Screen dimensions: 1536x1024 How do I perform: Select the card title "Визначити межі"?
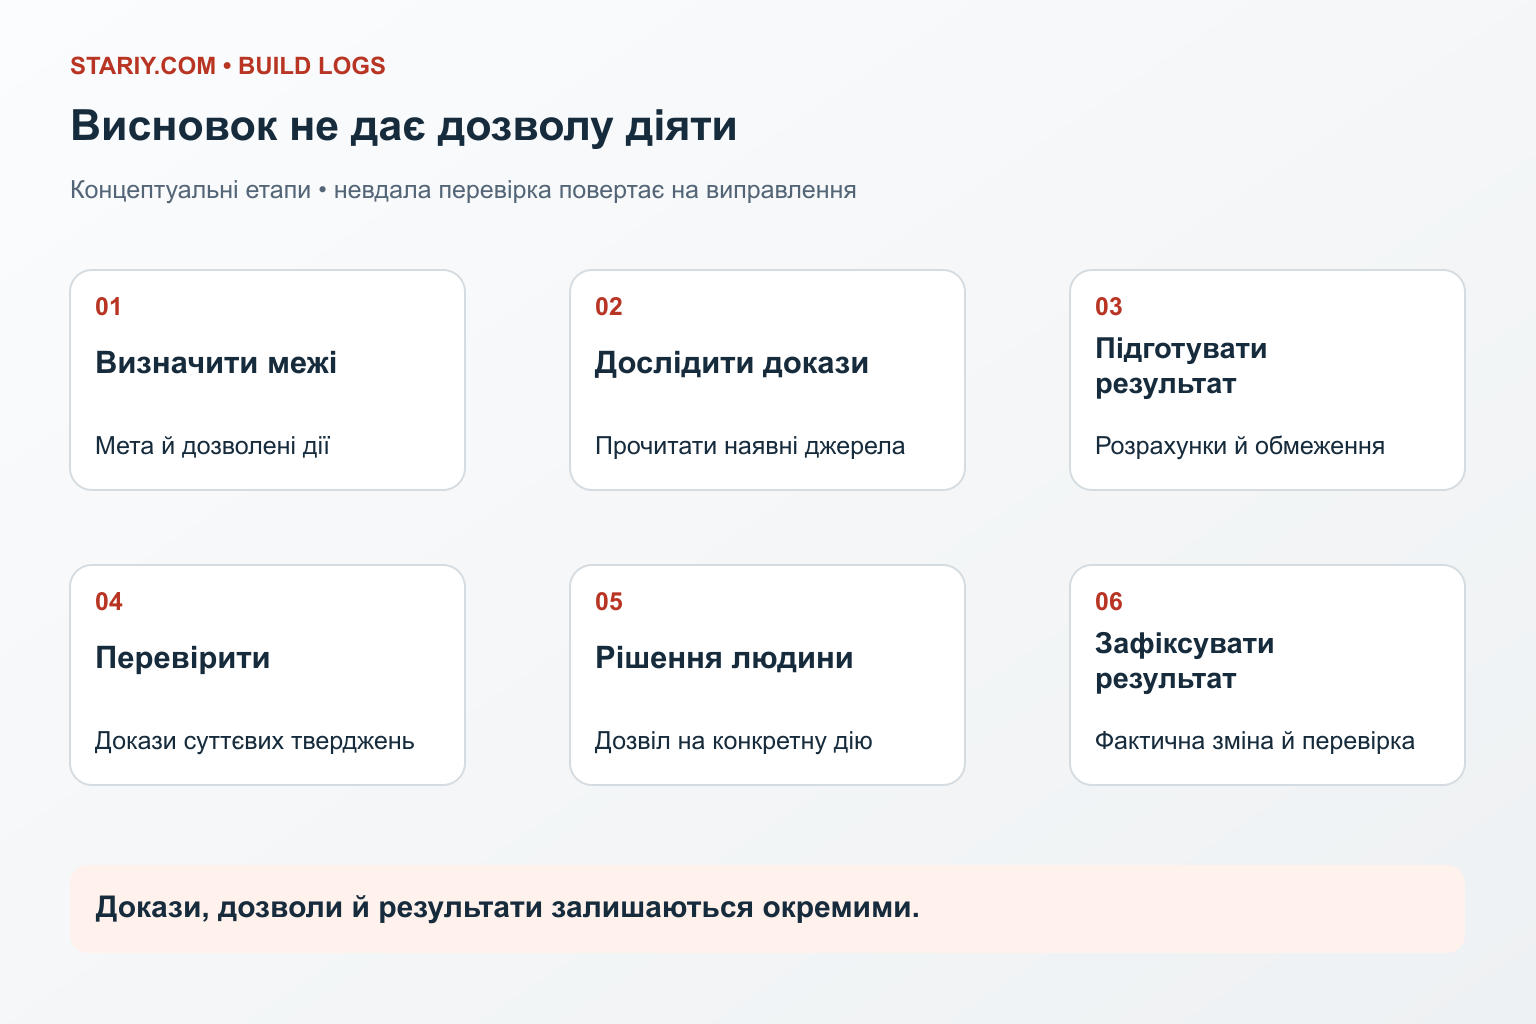click(x=216, y=362)
